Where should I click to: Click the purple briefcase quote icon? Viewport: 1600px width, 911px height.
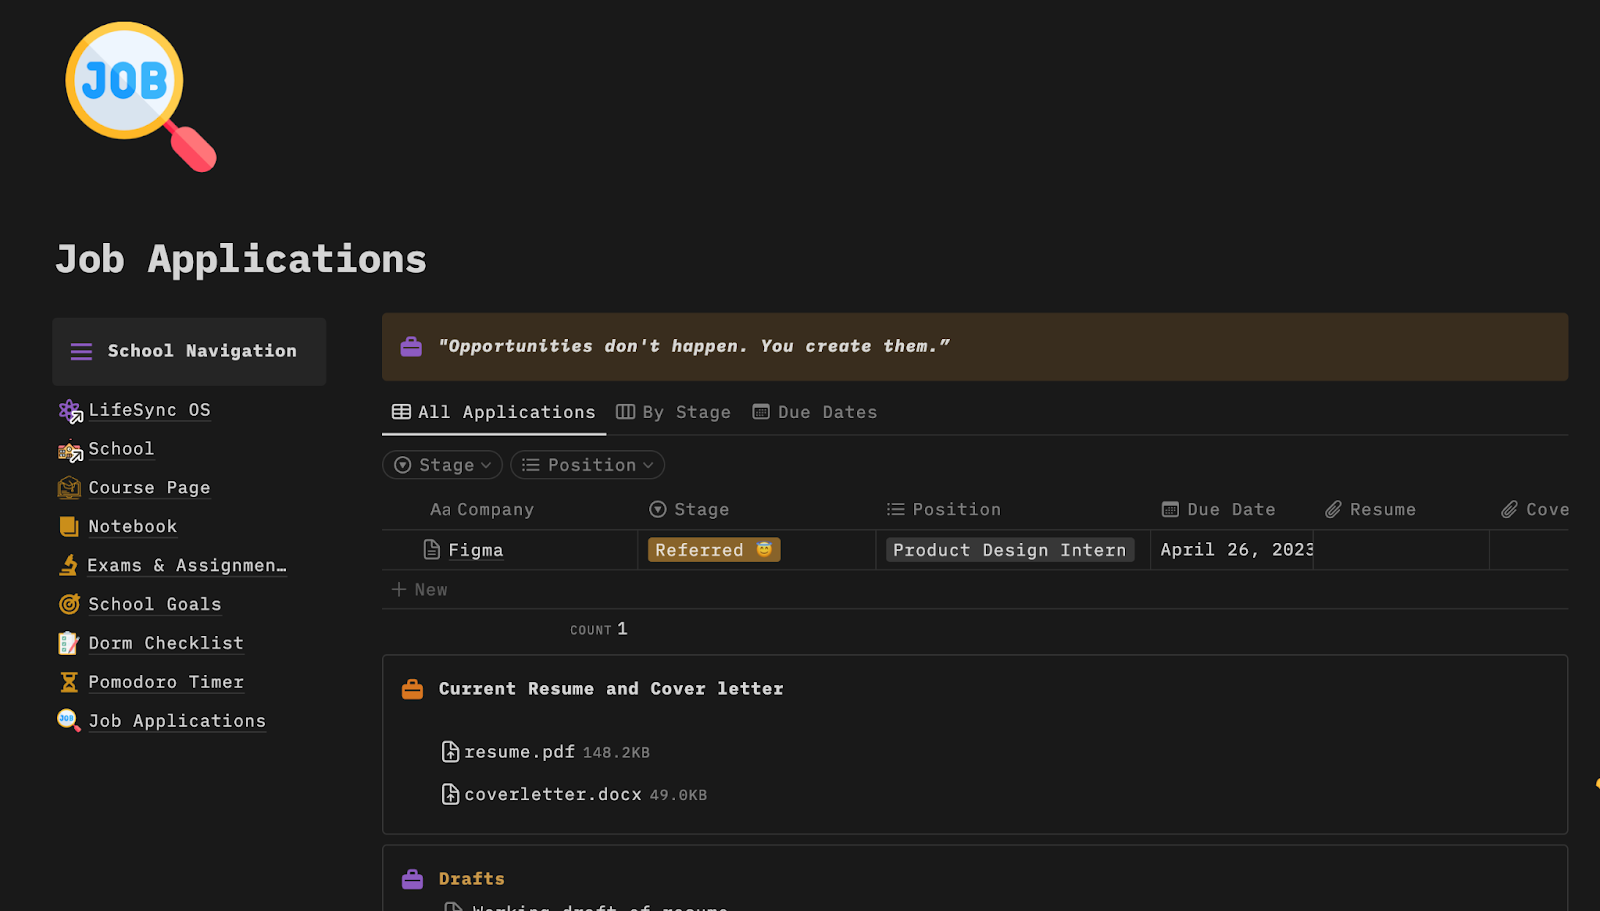point(411,347)
